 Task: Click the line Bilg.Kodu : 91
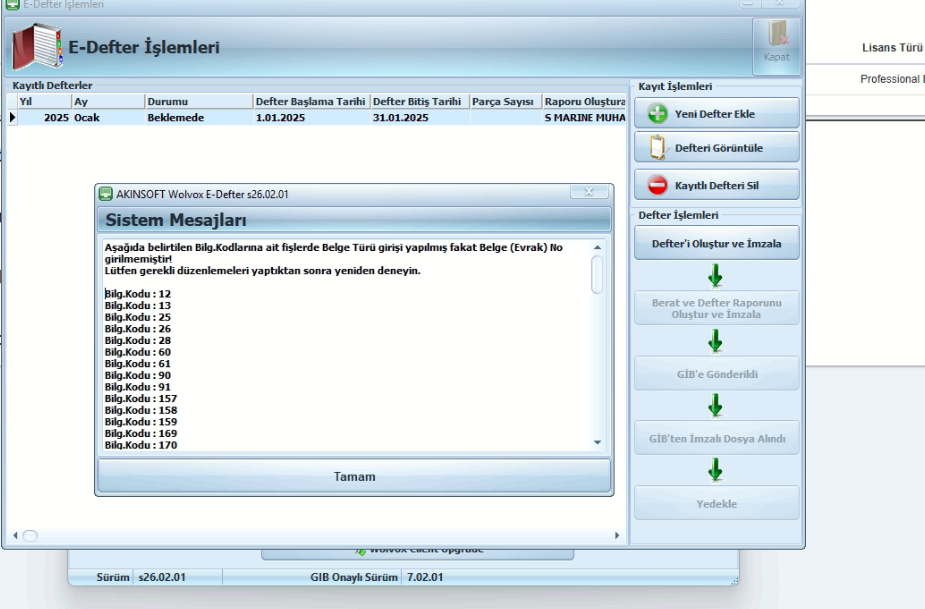click(138, 387)
